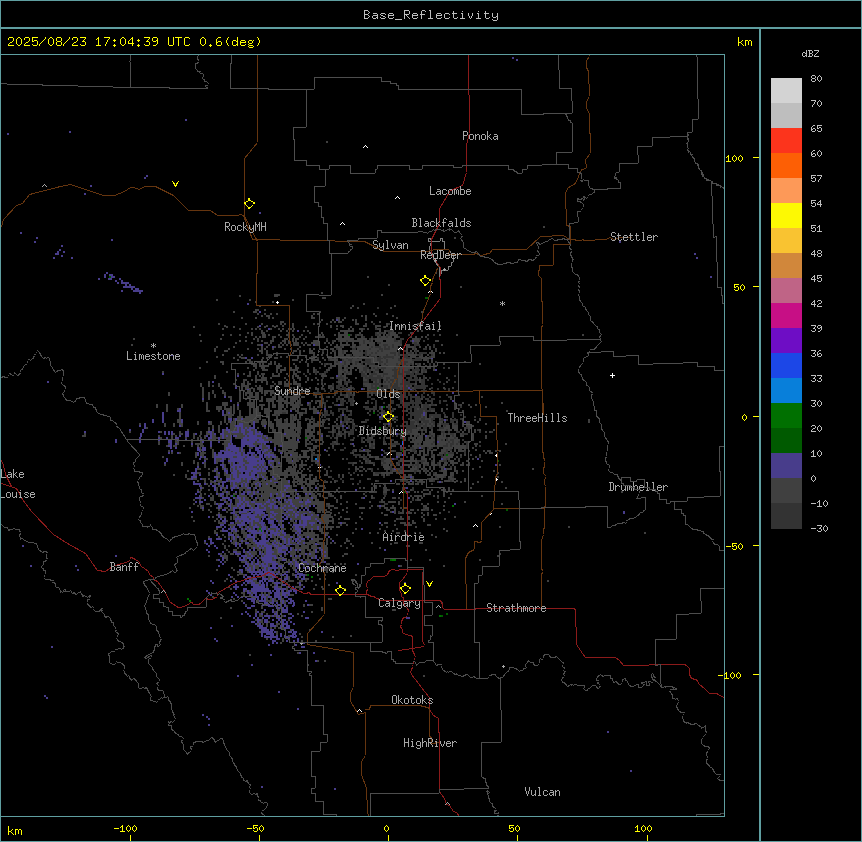Image resolution: width=862 pixels, height=842 pixels.
Task: Choose the light orange 54-57 dBZ swatch
Action: 786,191
